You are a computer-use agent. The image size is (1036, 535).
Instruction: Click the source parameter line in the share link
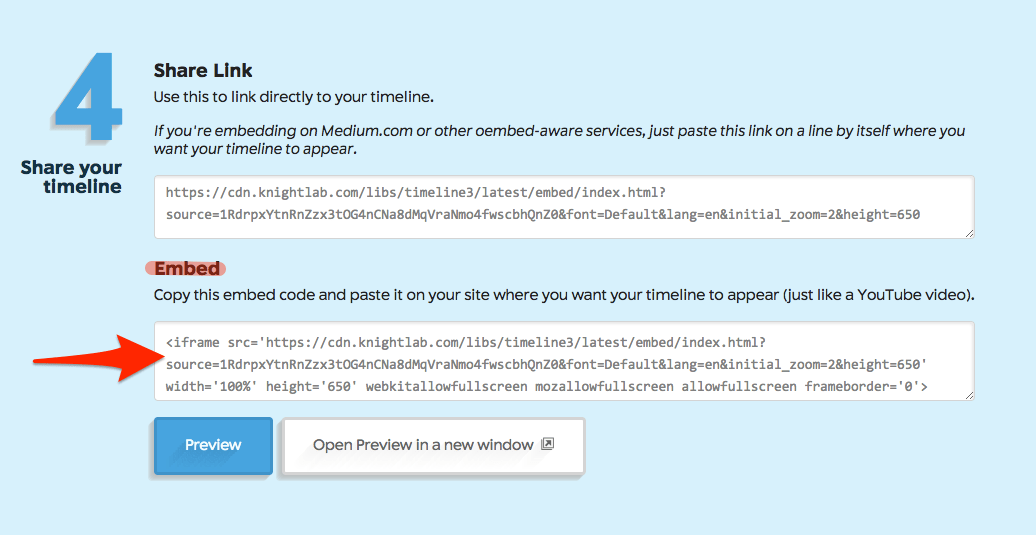(x=542, y=215)
